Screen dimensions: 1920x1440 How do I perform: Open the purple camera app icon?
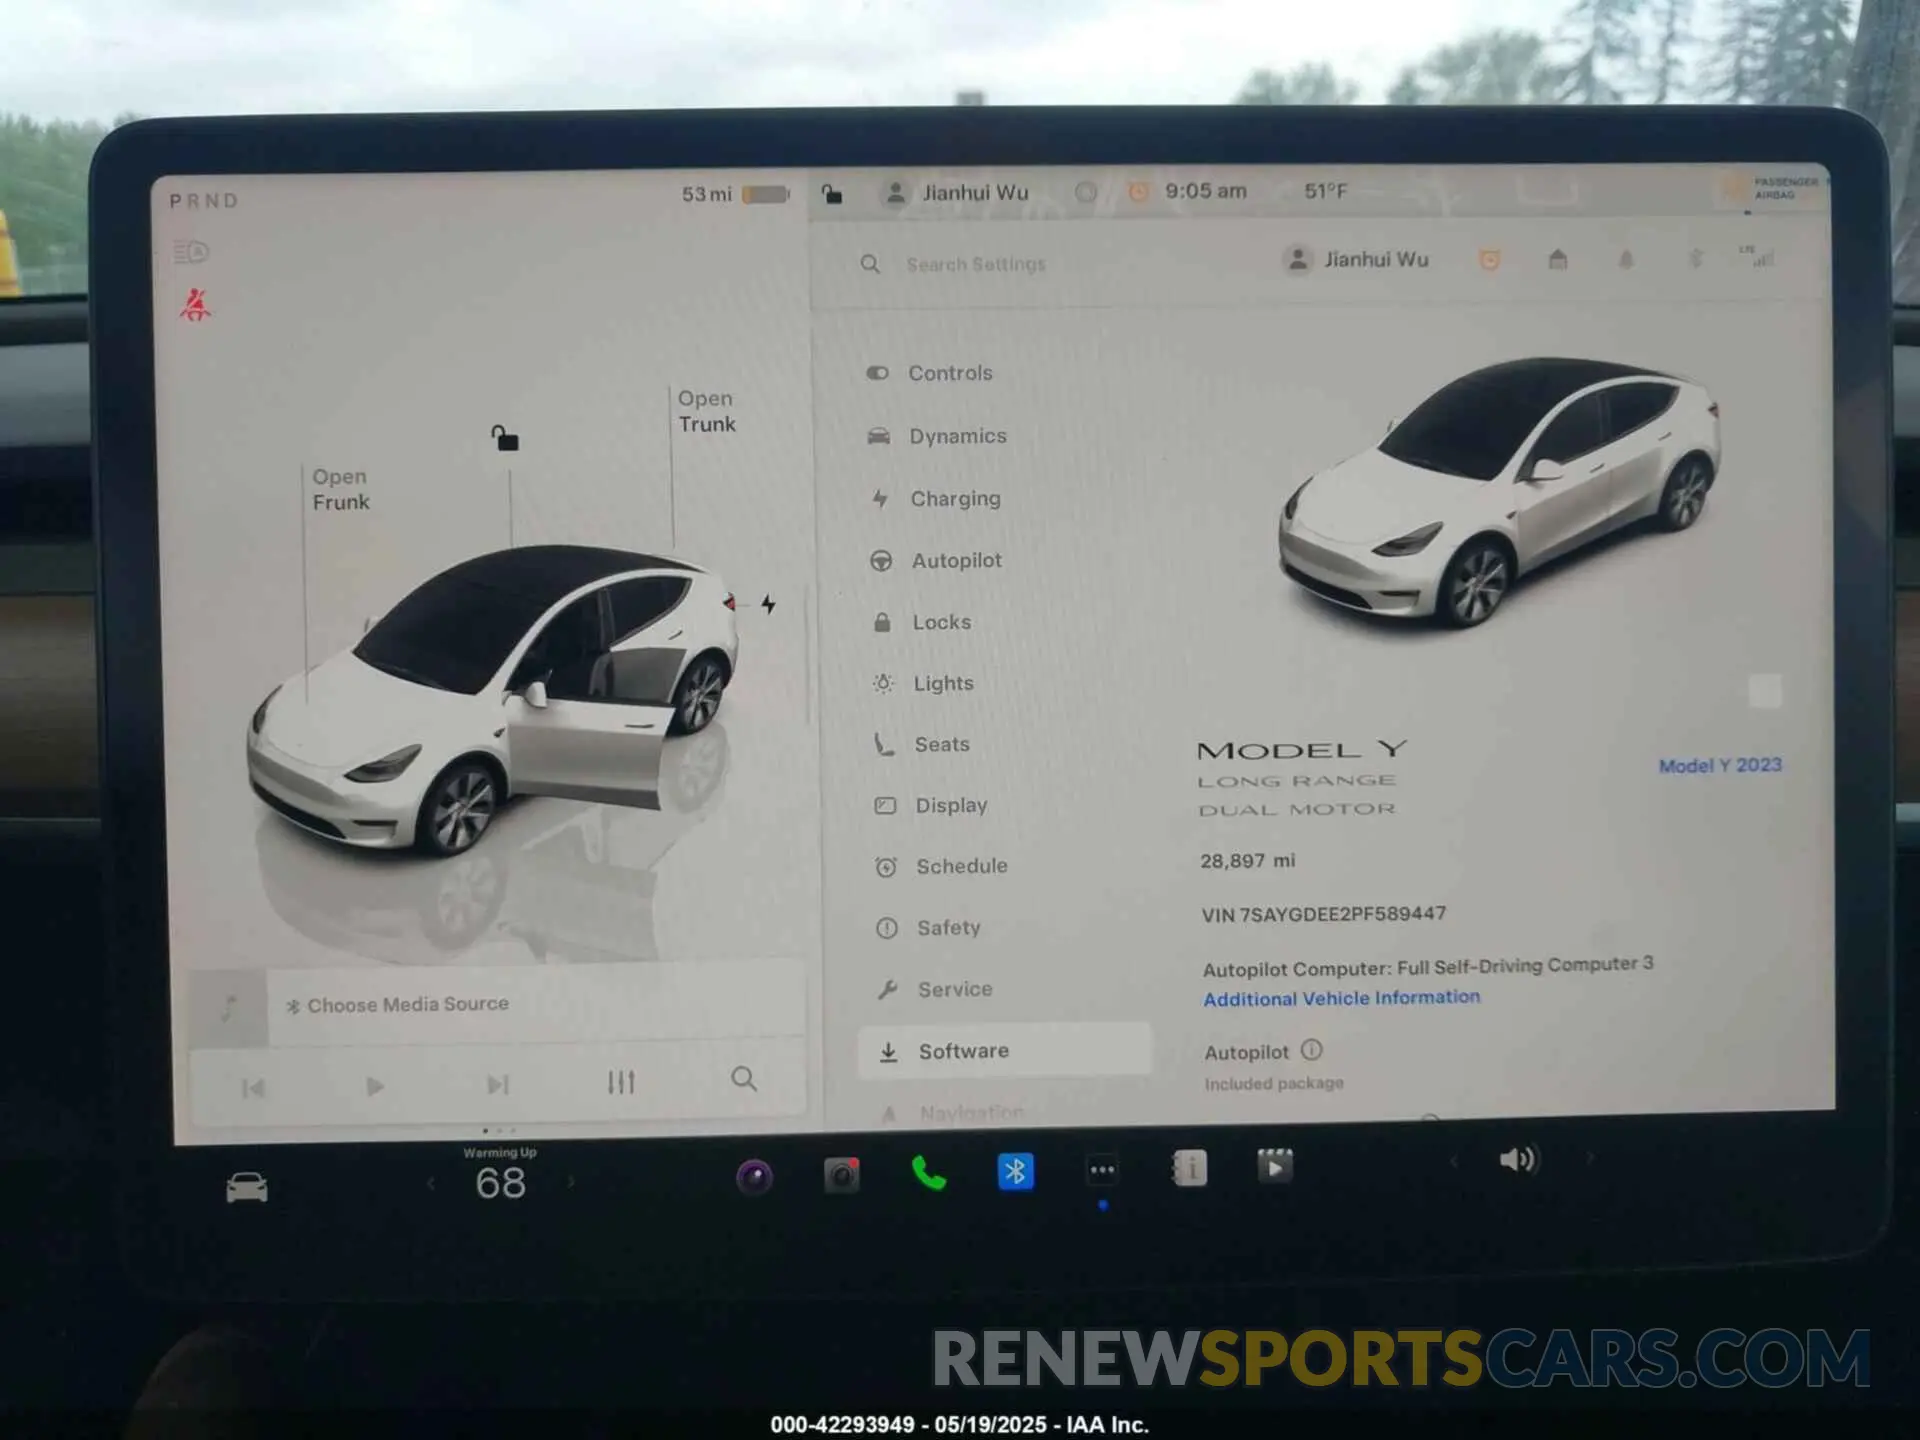(754, 1177)
